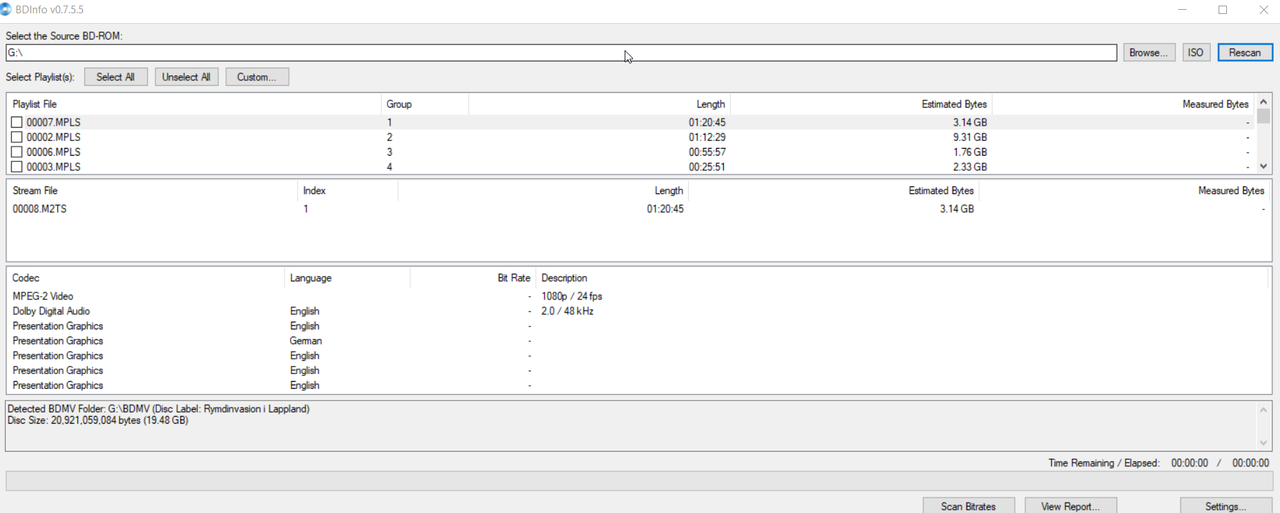The width and height of the screenshot is (1280, 513).
Task: Click the ISO button
Action: [1195, 53]
